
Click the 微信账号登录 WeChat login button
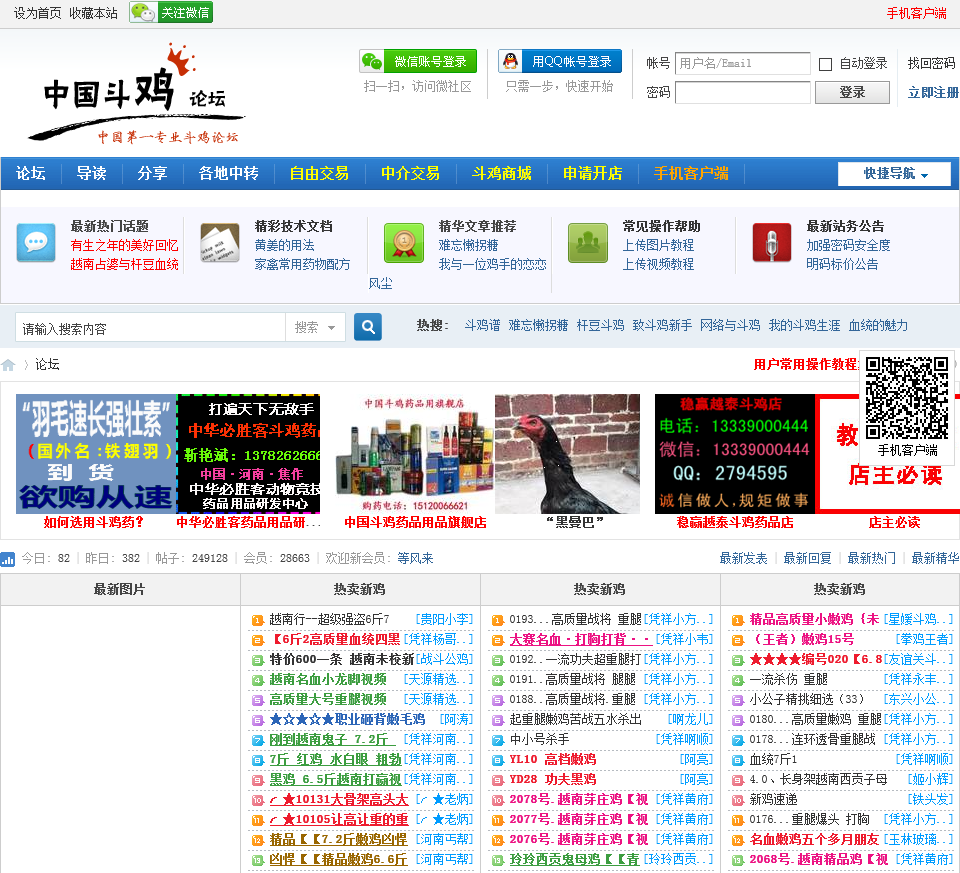[x=418, y=61]
